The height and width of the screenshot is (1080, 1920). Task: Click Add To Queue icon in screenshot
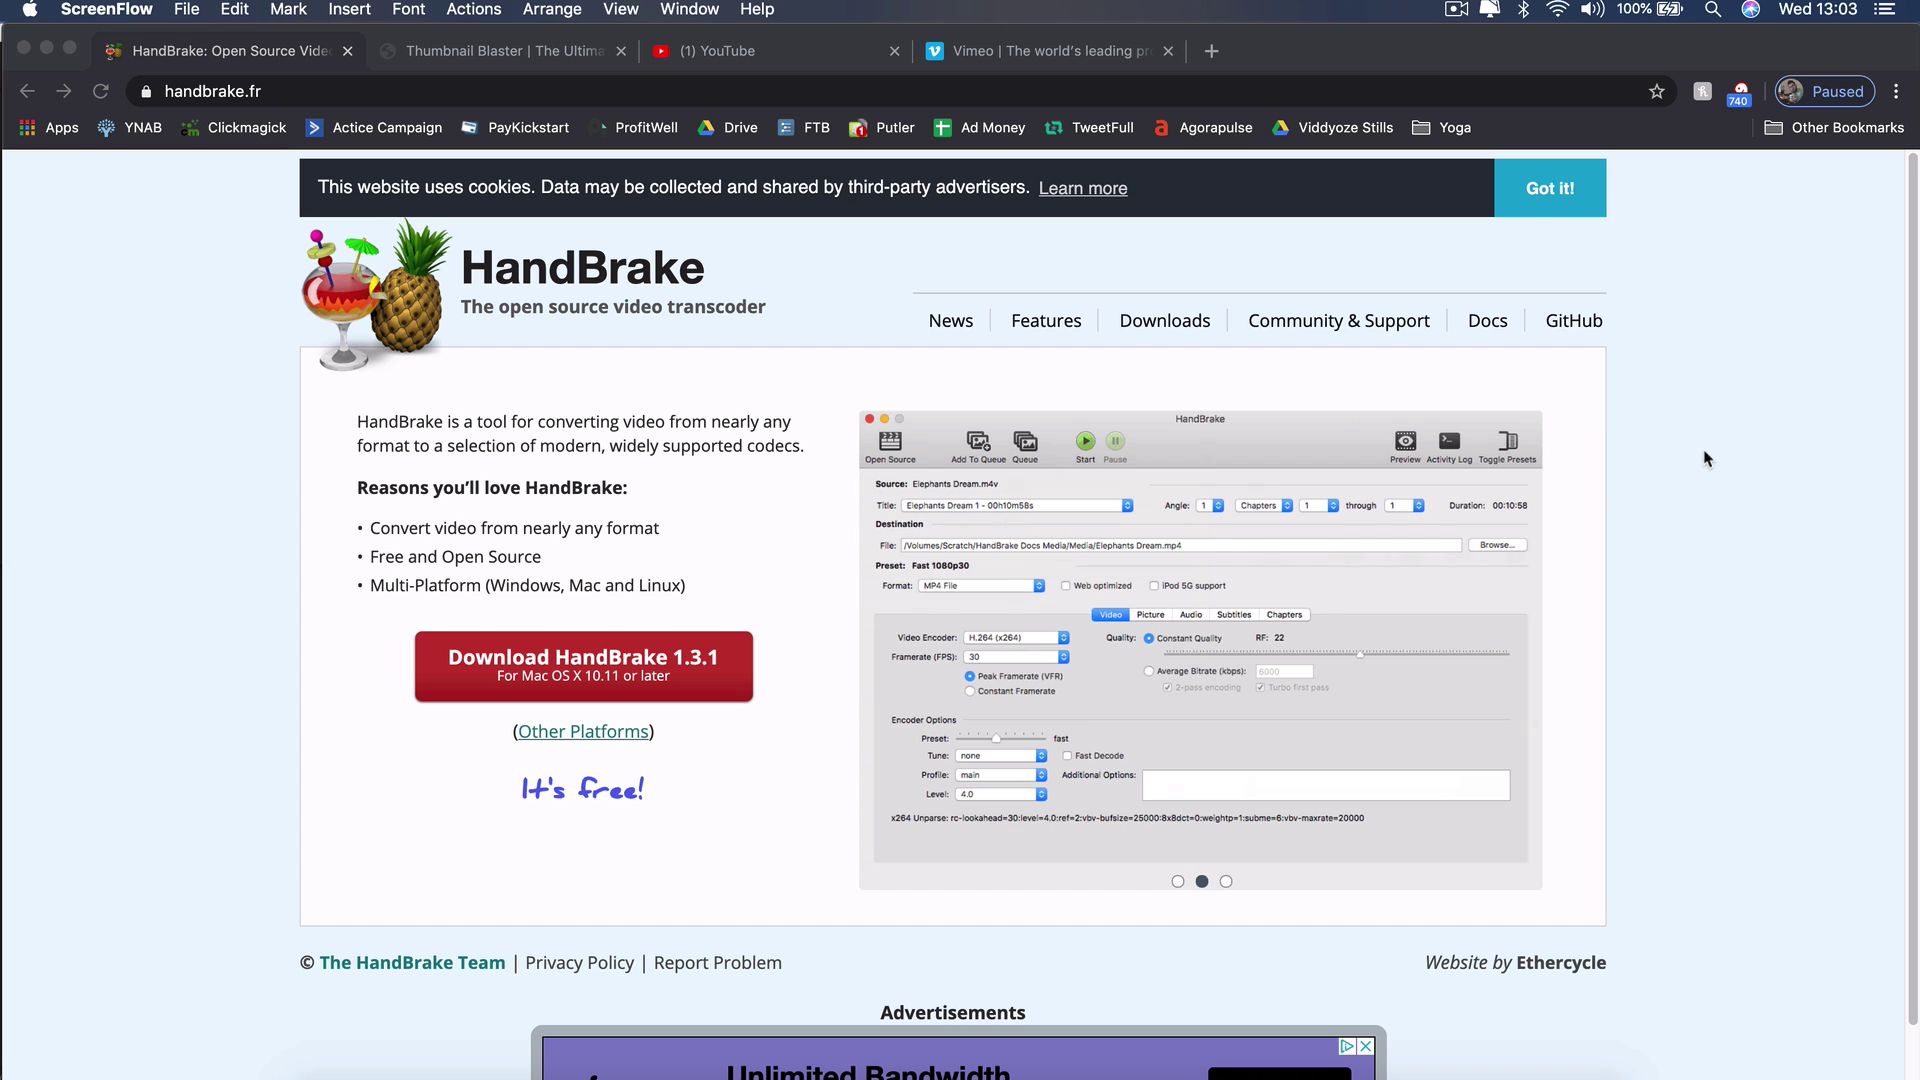[978, 447]
